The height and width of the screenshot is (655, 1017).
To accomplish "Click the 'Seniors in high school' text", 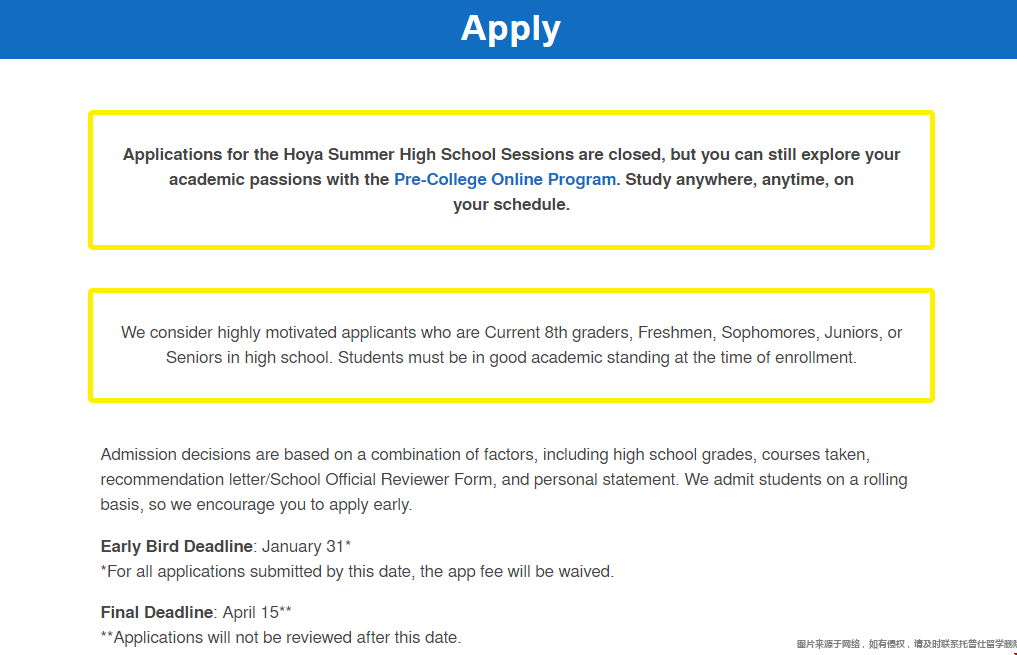I will [248, 357].
